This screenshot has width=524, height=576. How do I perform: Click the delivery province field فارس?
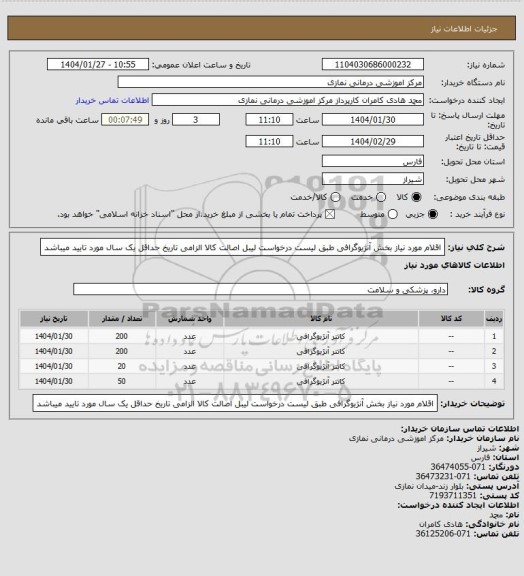[373, 161]
